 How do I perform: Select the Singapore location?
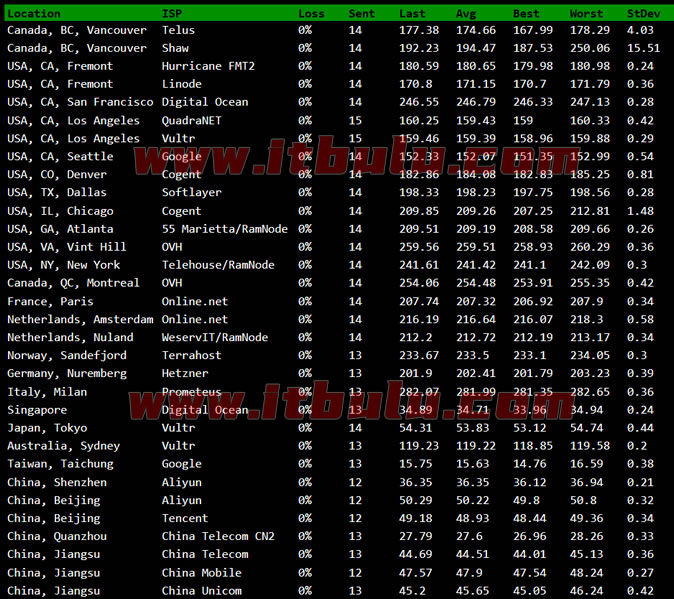pyautogui.click(x=37, y=410)
